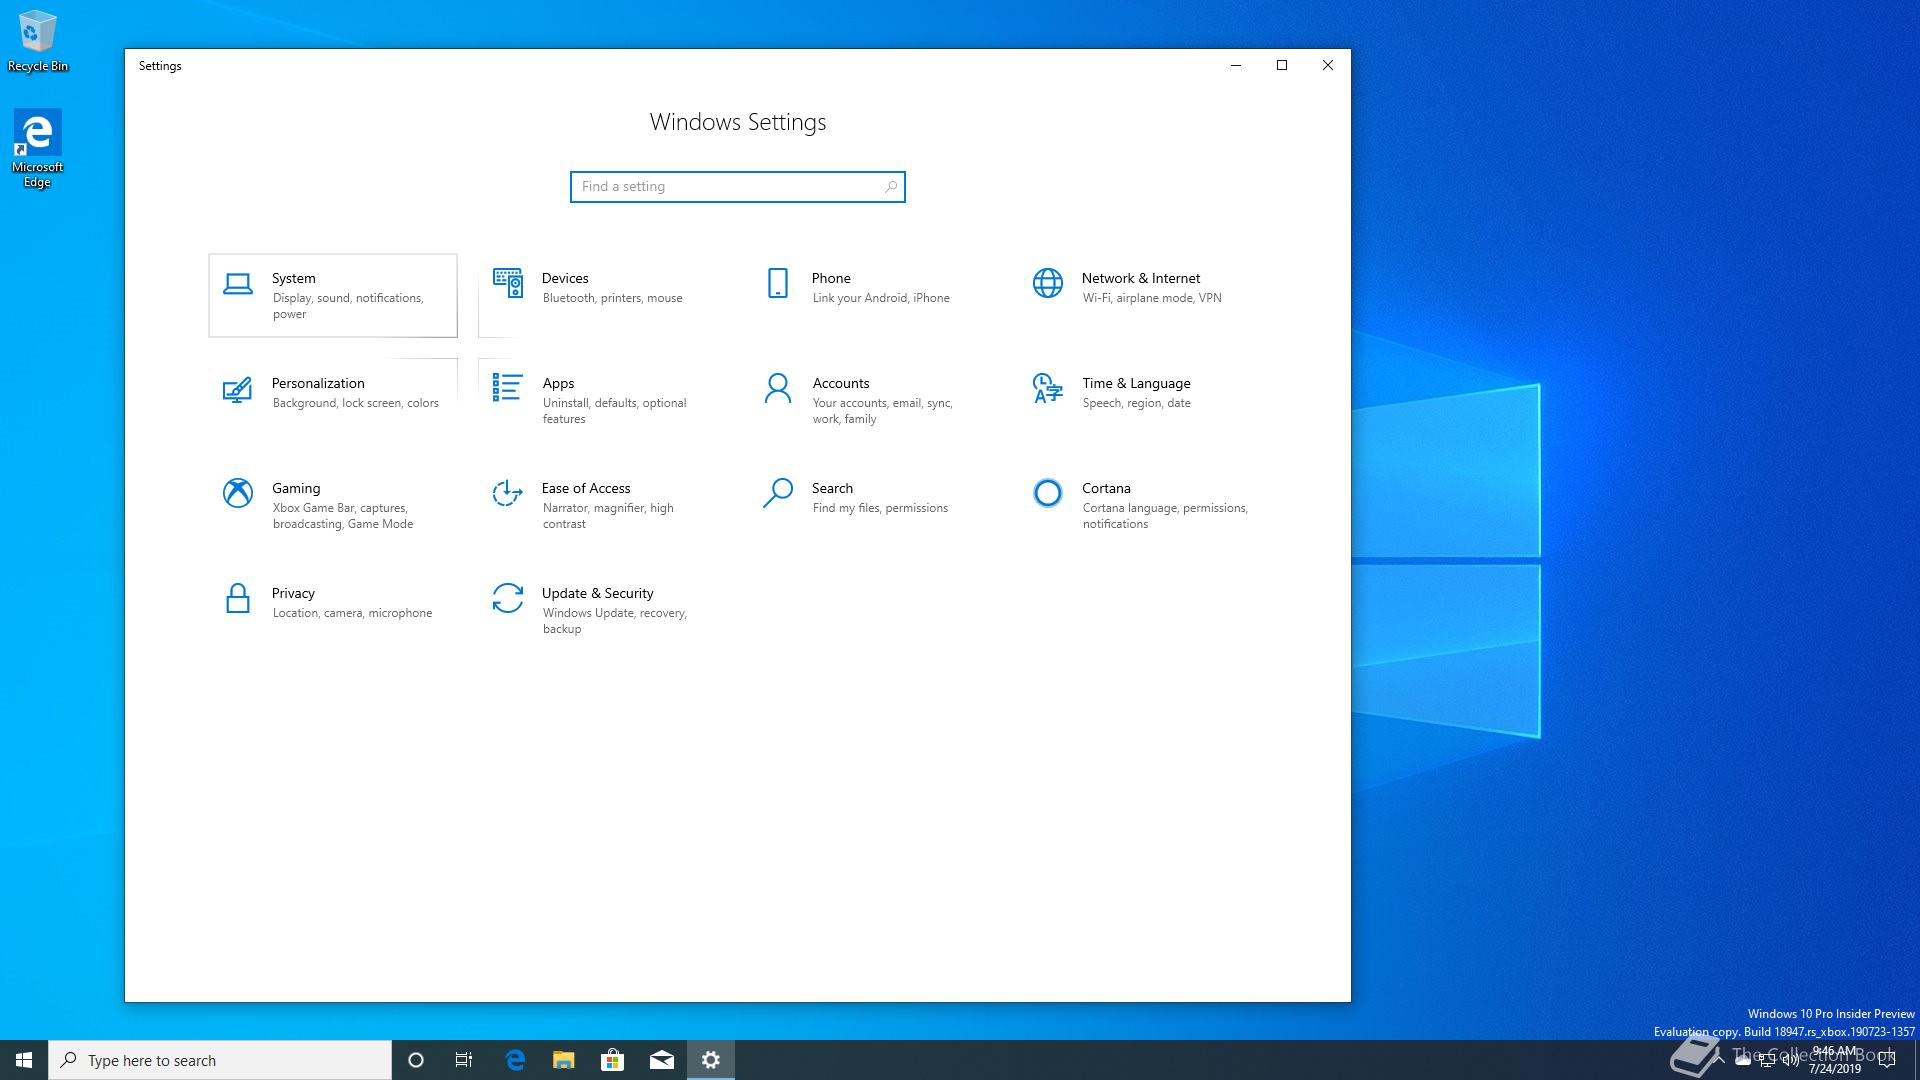Click the Settings gear in the taskbar
This screenshot has height=1080, width=1920.
(711, 1060)
